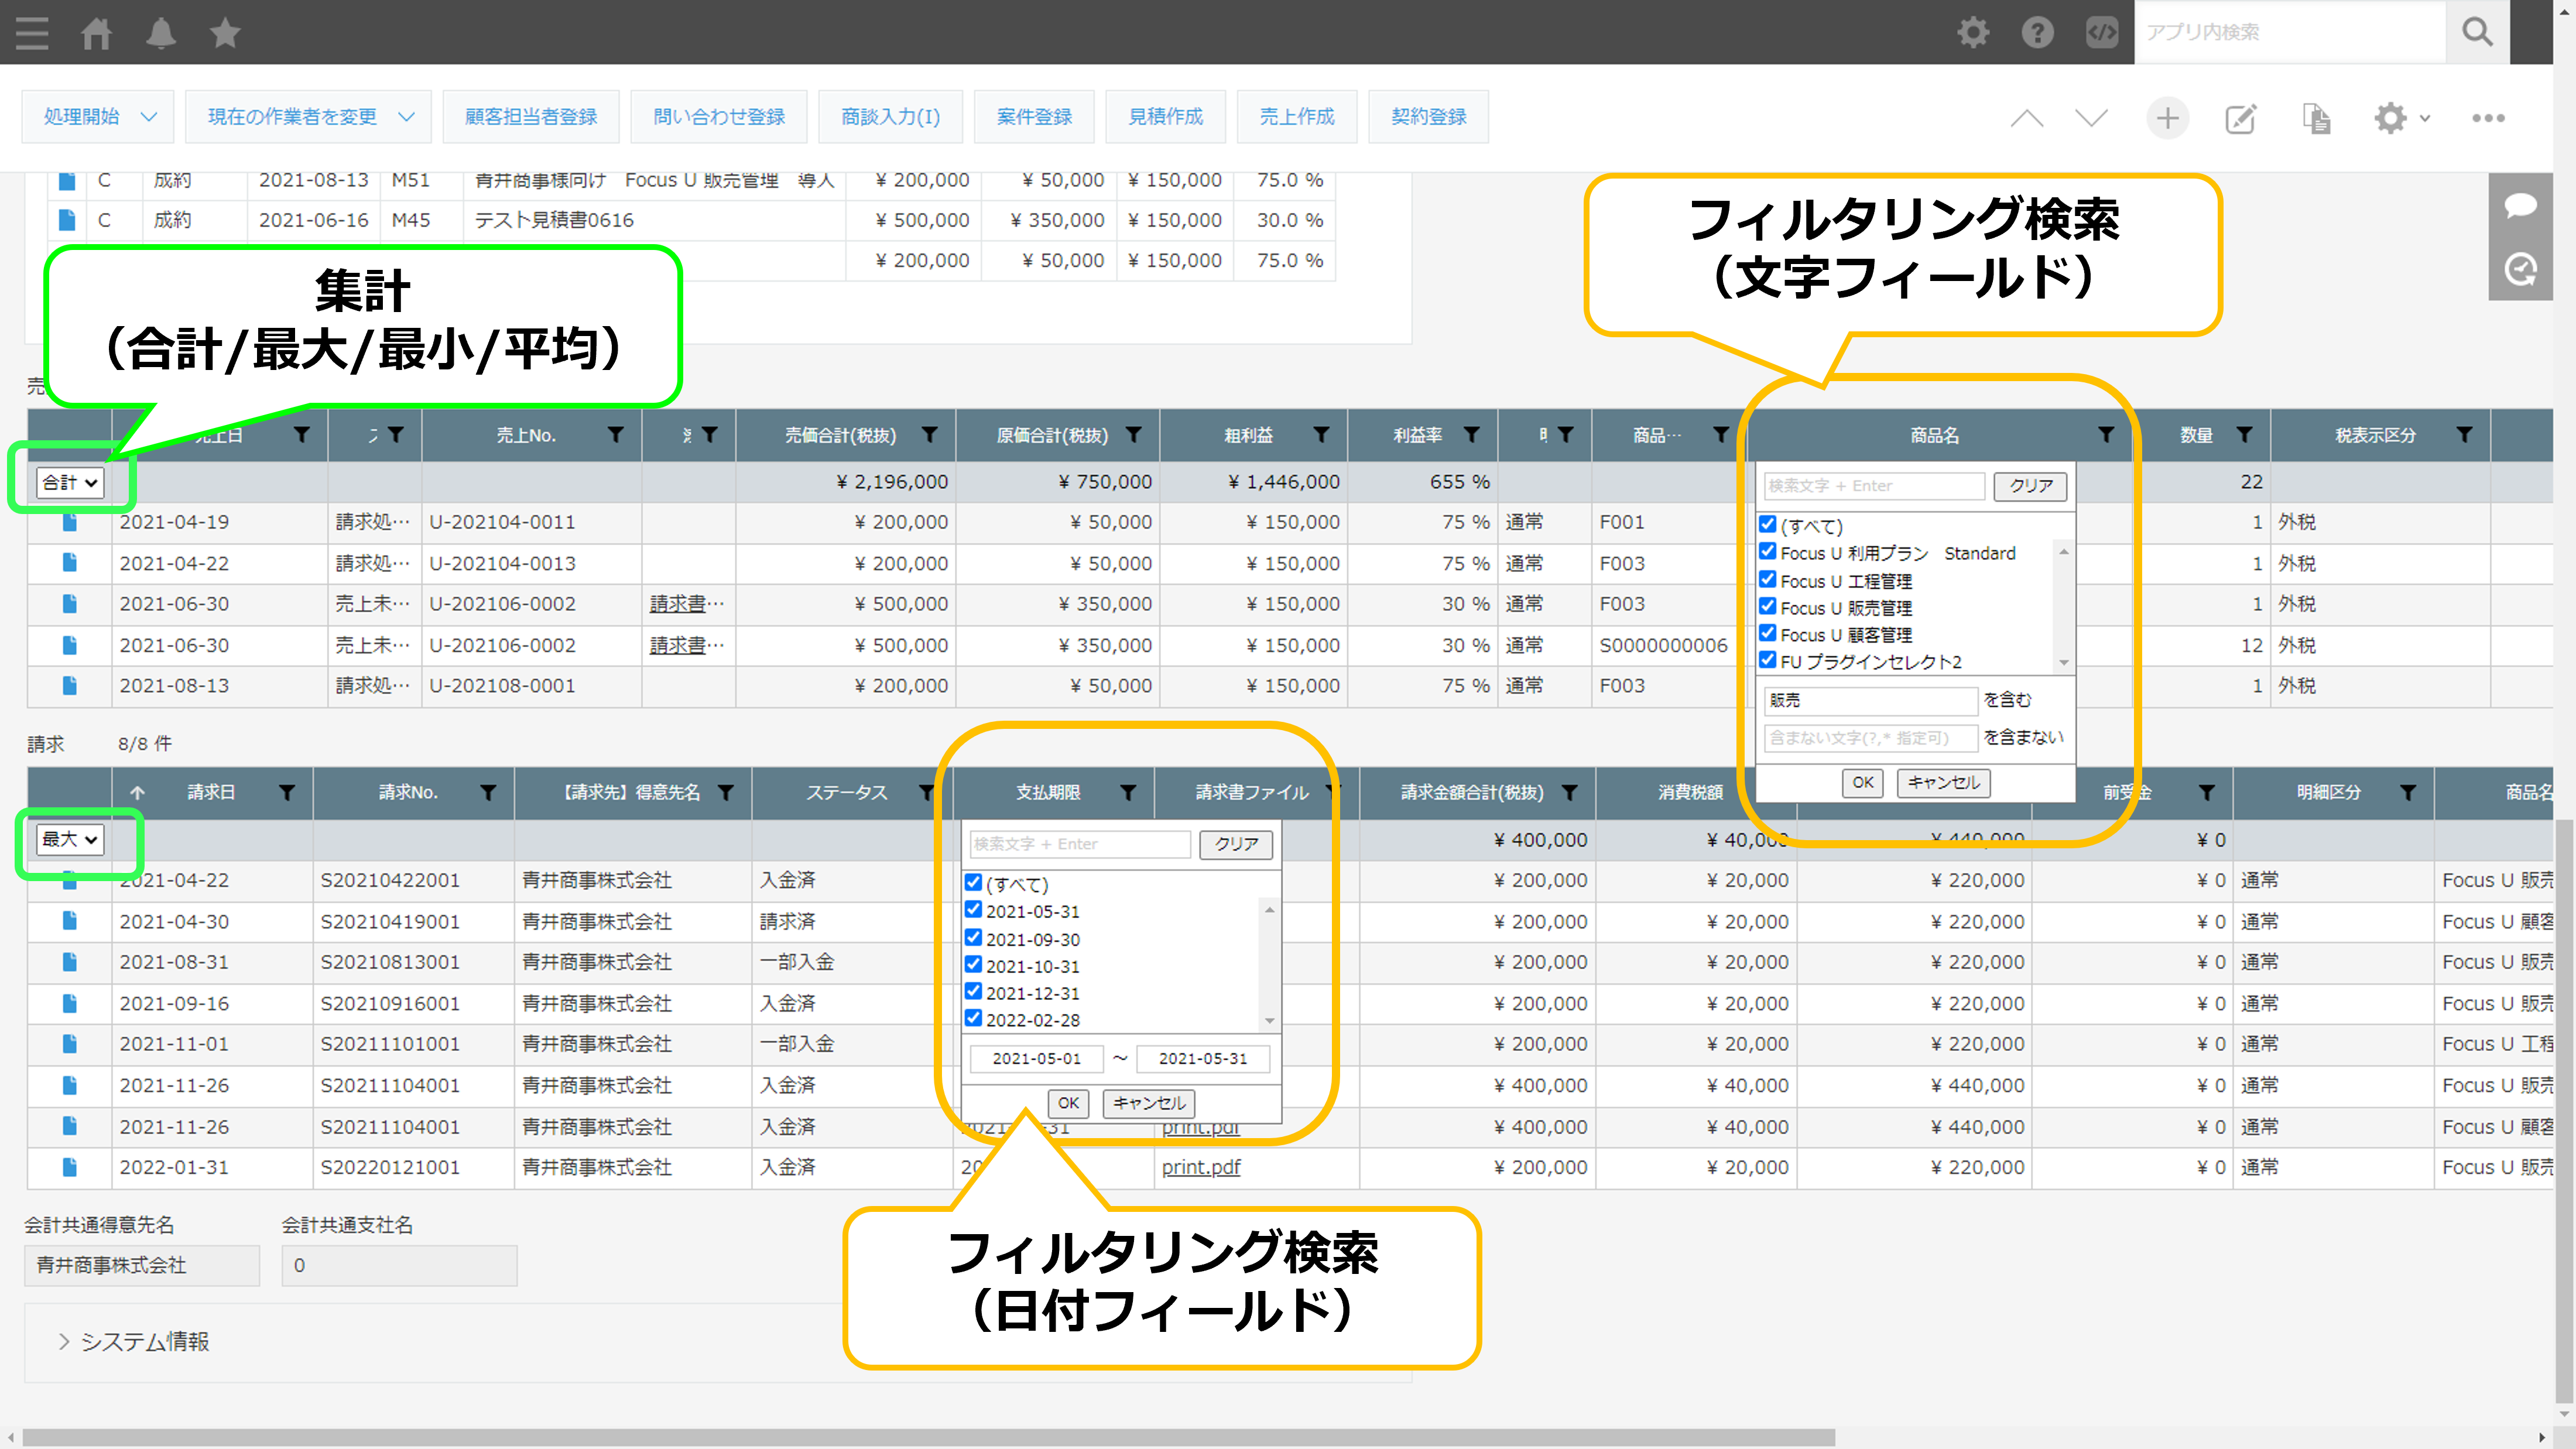The width and height of the screenshot is (2576, 1449).
Task: Click 商談入力(I) menu button
Action: click(890, 117)
